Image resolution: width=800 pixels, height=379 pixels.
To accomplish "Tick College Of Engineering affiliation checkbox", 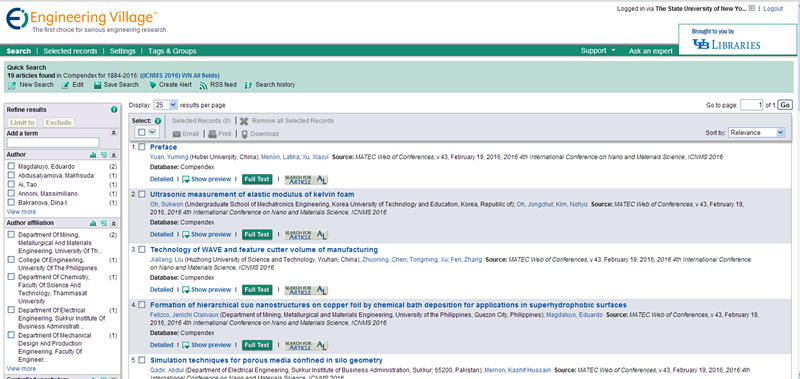I will pyautogui.click(x=11, y=260).
